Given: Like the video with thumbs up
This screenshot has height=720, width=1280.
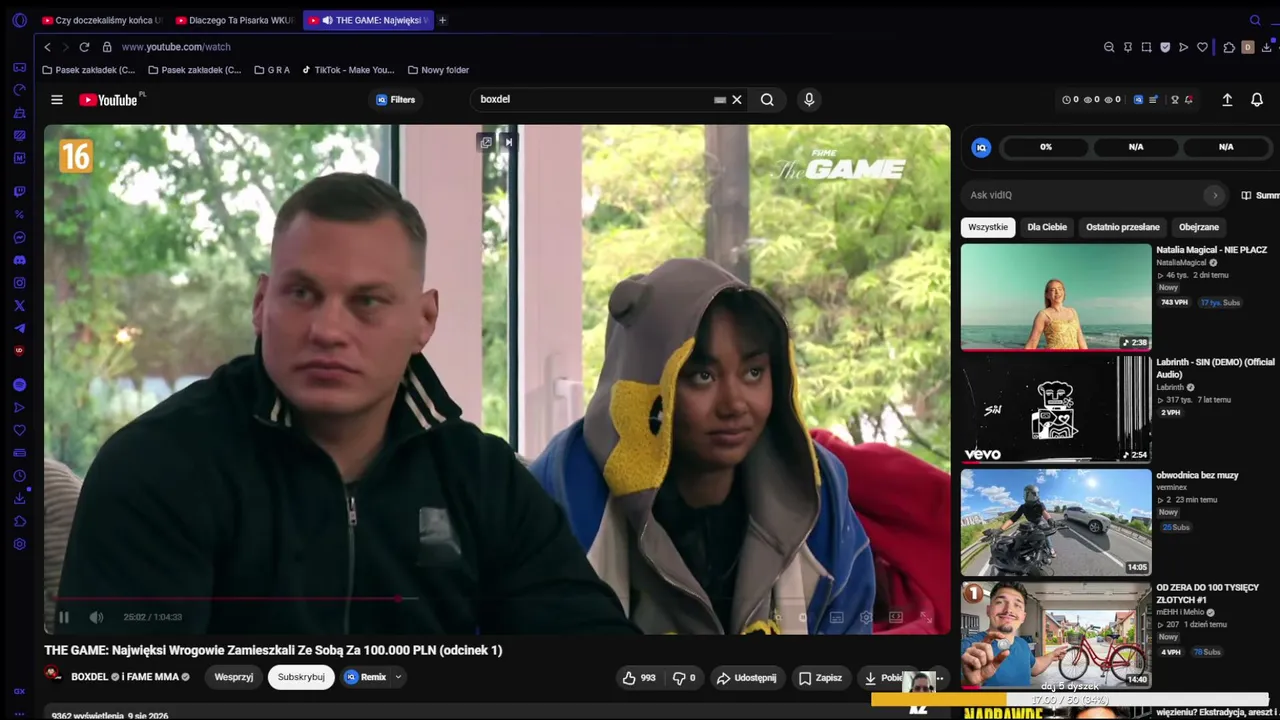Looking at the screenshot, I should [x=639, y=678].
